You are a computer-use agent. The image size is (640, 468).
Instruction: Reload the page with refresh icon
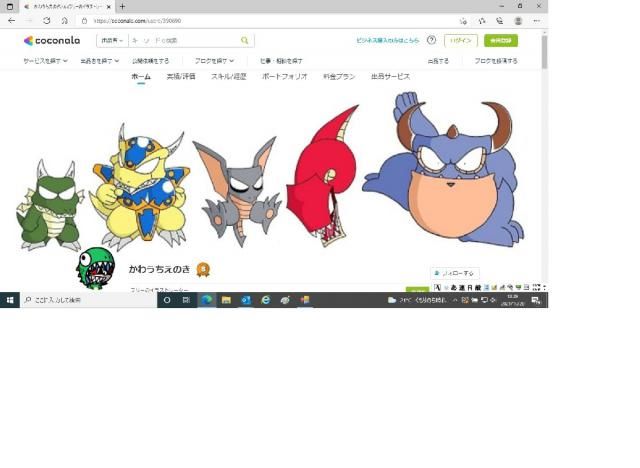(47, 21)
